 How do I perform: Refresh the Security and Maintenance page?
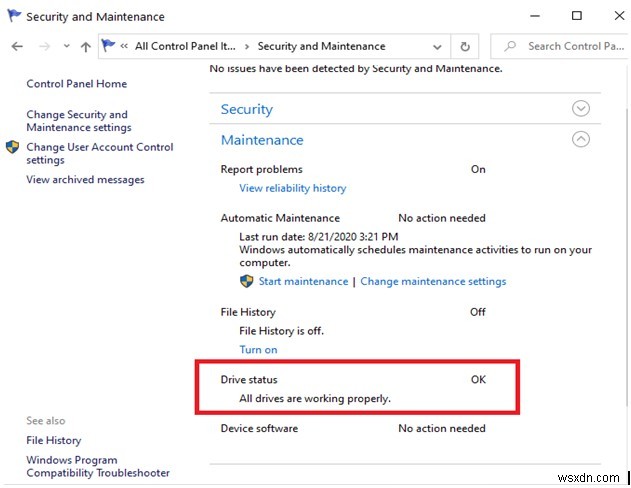(465, 47)
